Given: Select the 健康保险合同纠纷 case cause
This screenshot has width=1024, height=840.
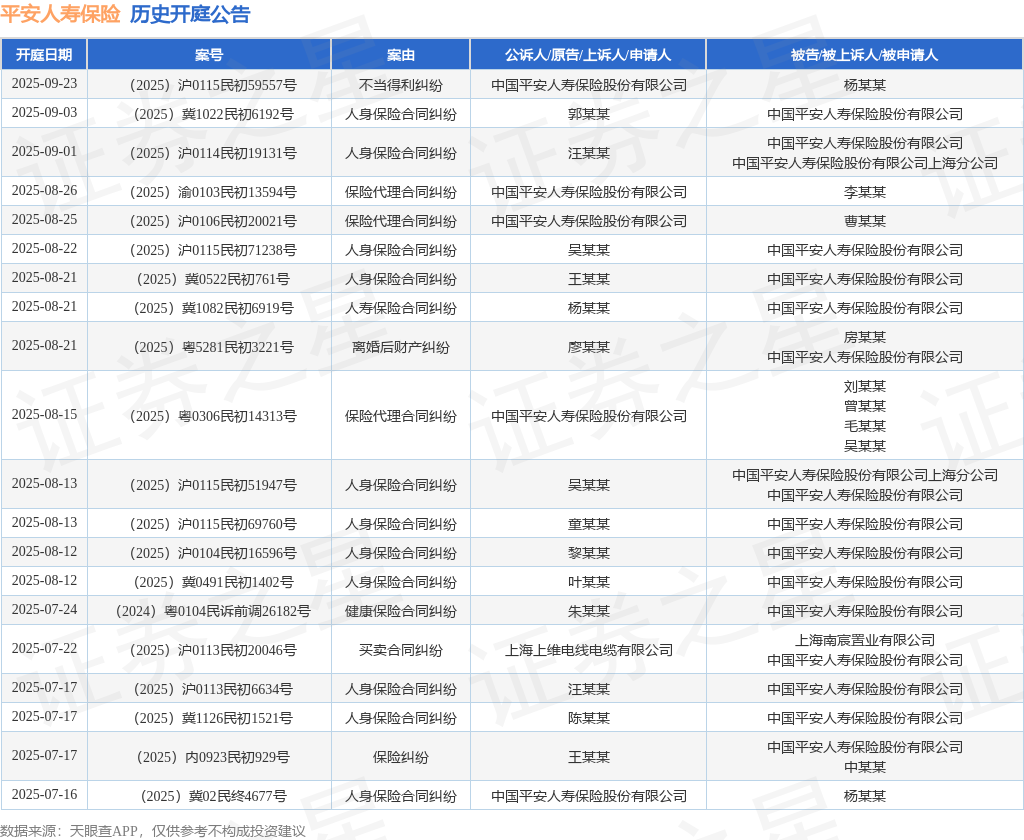Looking at the screenshot, I should 400,611.
